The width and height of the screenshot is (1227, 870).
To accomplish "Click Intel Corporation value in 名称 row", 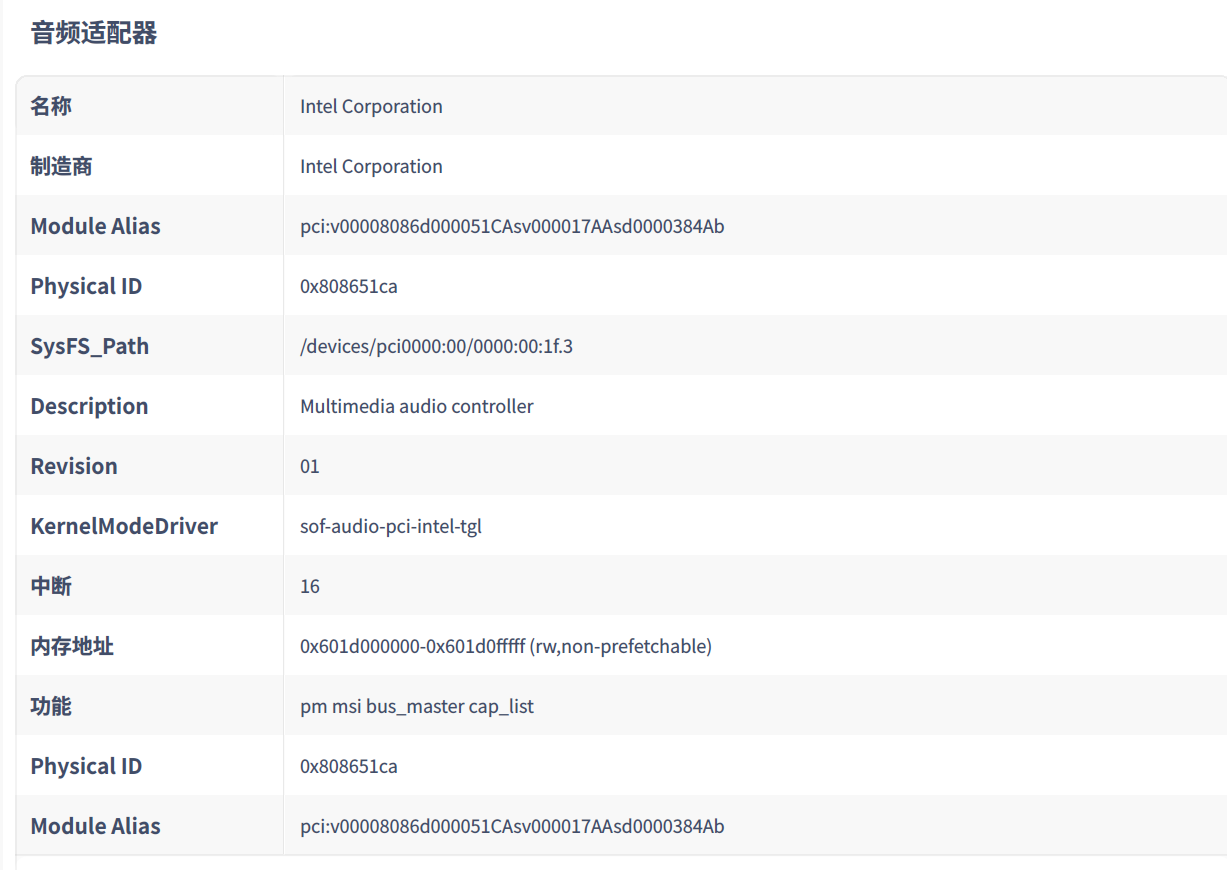I will pos(371,106).
